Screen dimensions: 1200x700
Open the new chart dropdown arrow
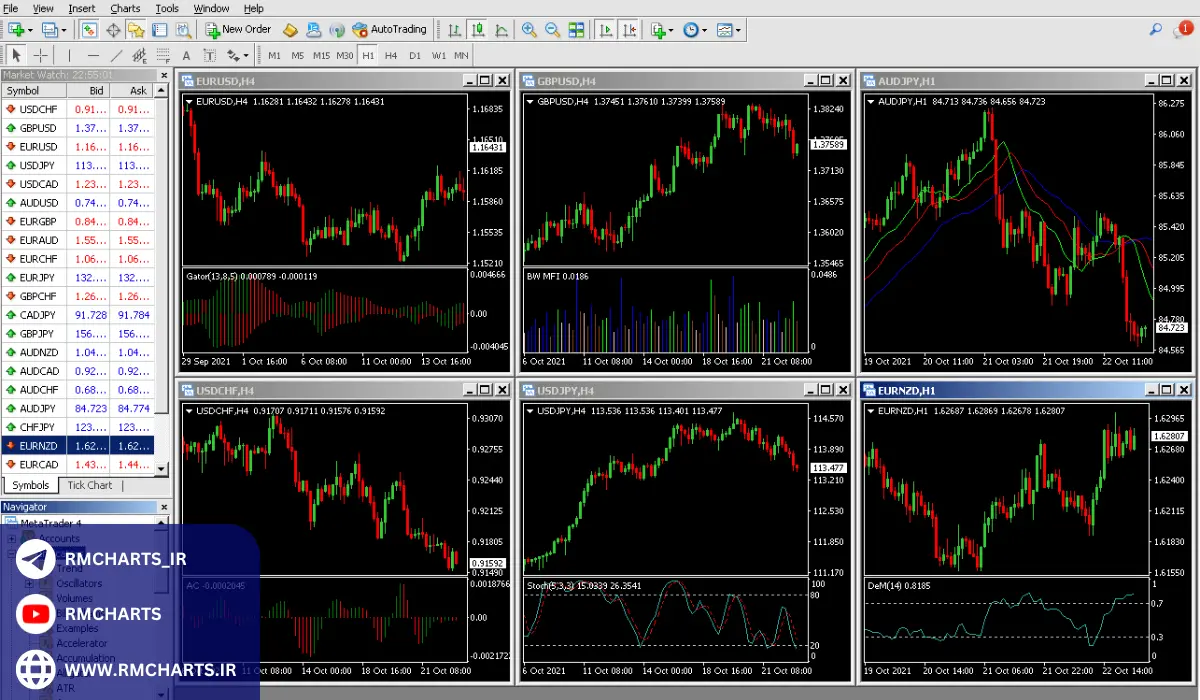click(x=29, y=30)
